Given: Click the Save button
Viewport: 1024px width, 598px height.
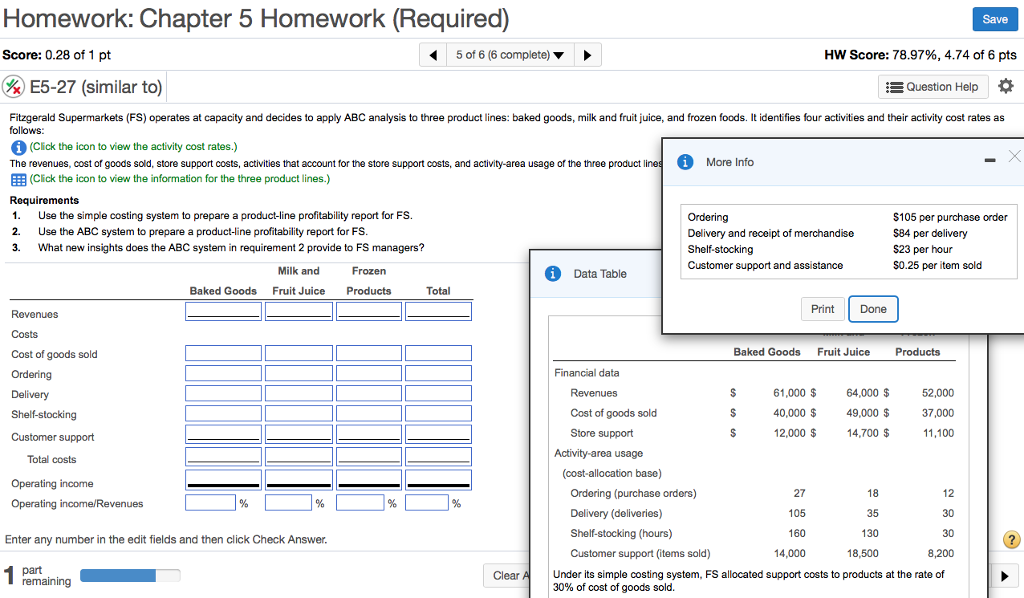Looking at the screenshot, I should click(x=995, y=19).
